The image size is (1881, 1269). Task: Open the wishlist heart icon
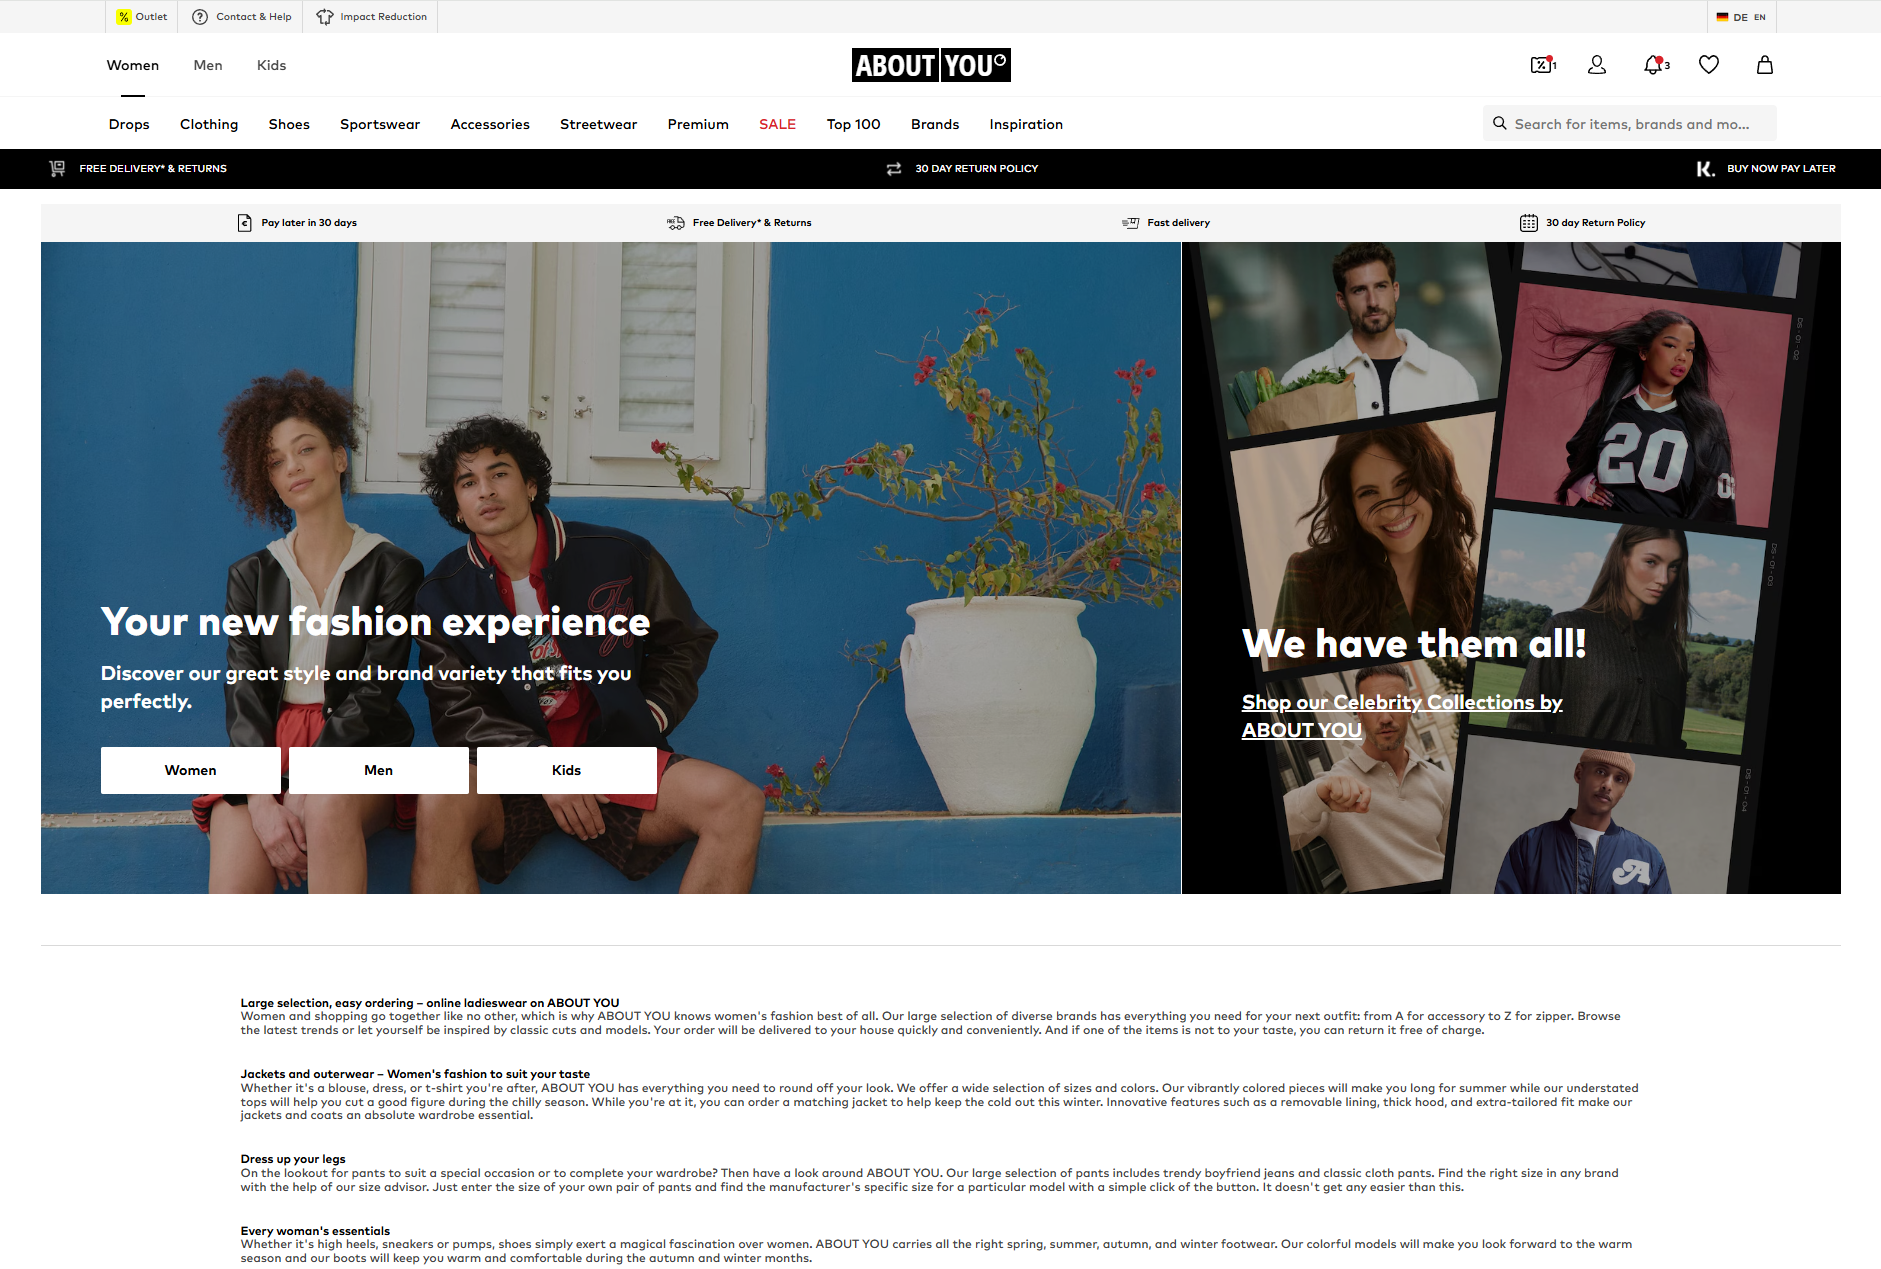1708,65
